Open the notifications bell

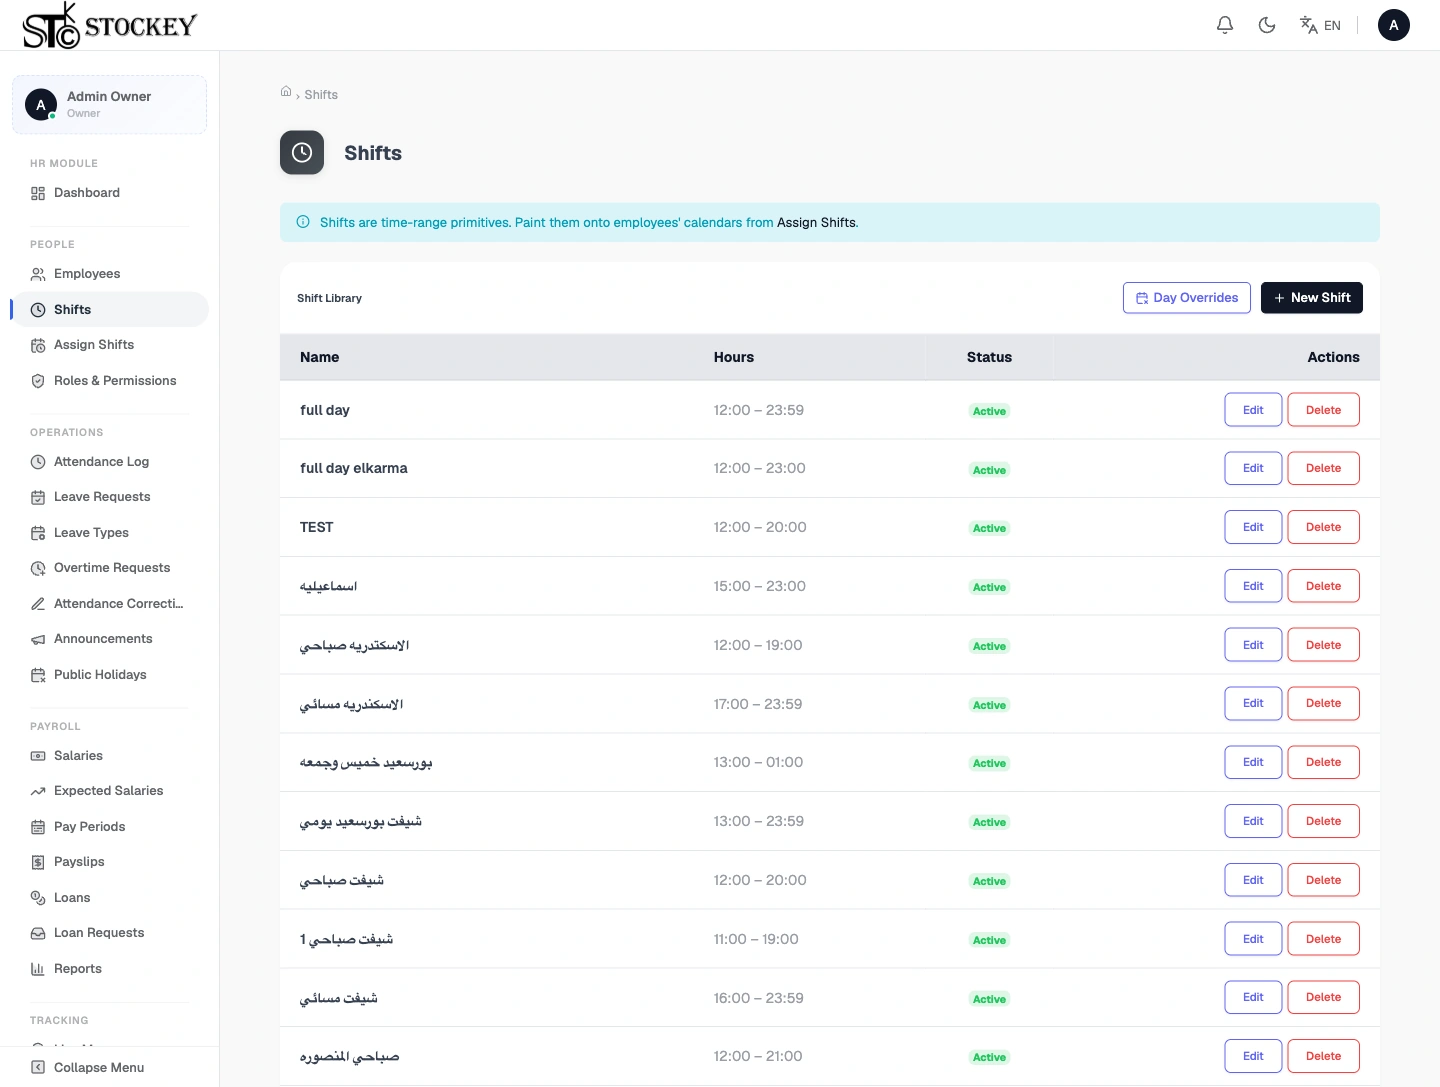pos(1225,25)
